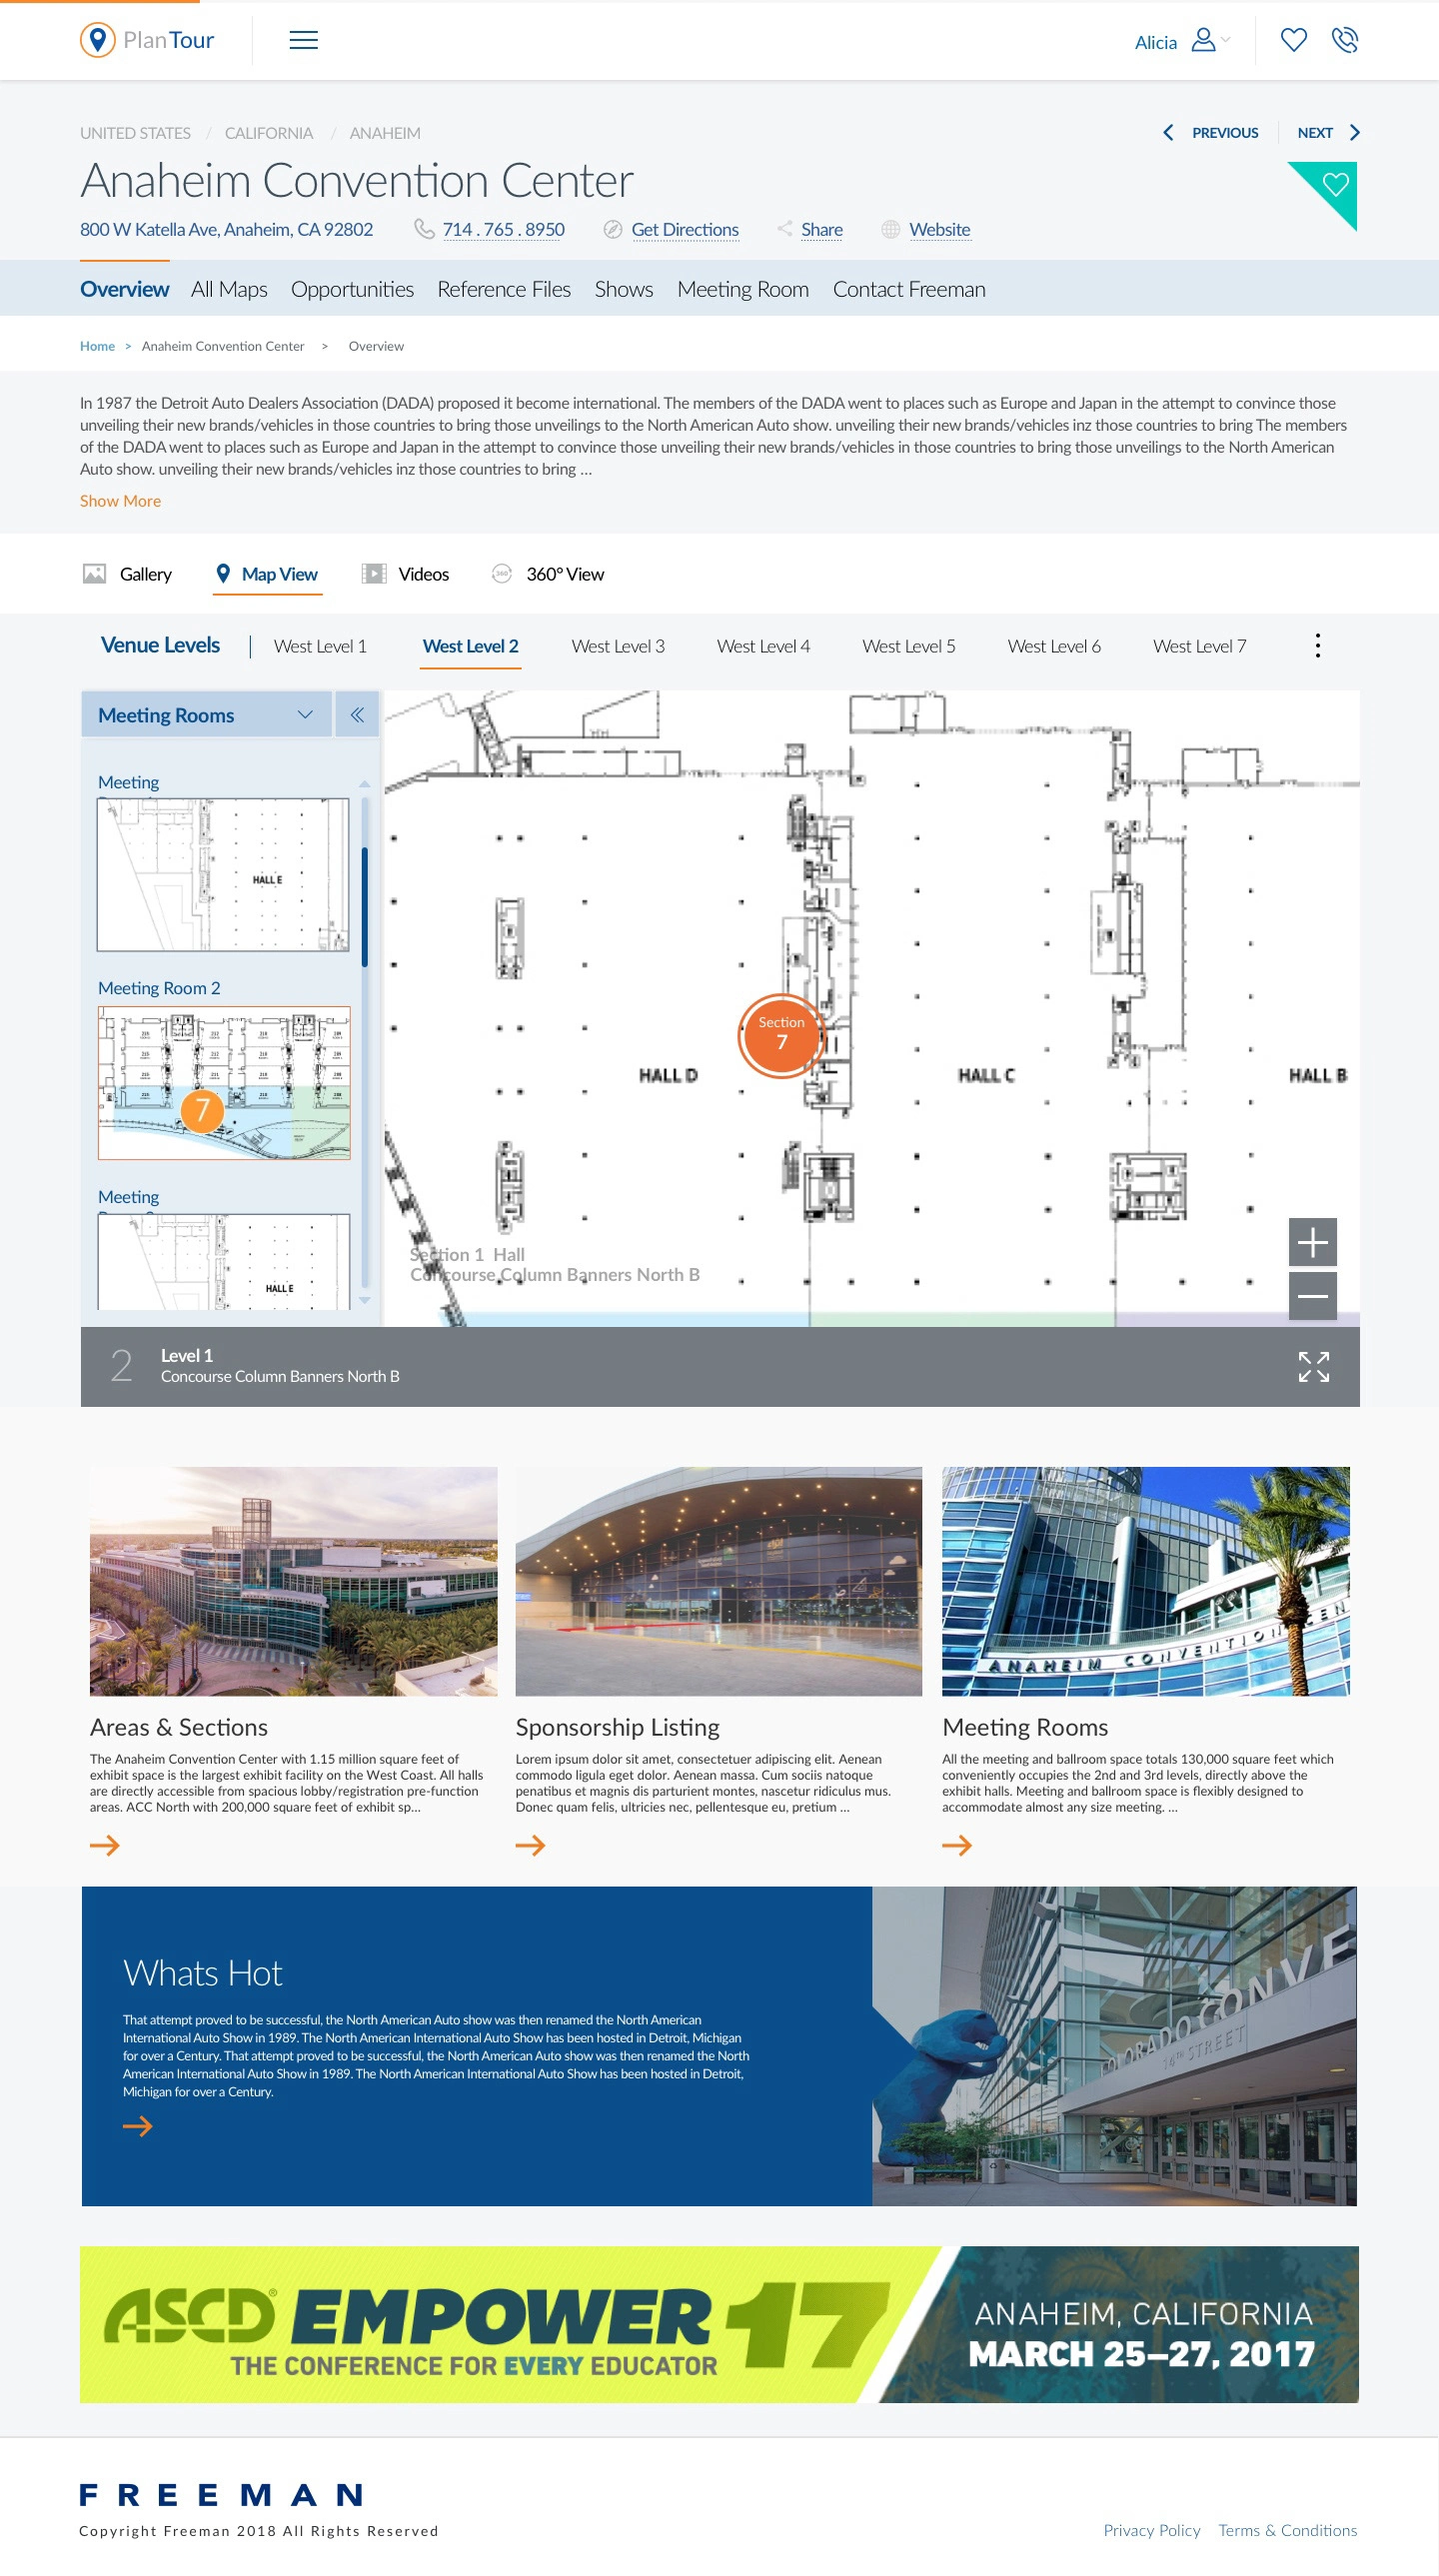This screenshot has width=1439, height=2576.
Task: Select West Level 7
Action: point(1199,646)
